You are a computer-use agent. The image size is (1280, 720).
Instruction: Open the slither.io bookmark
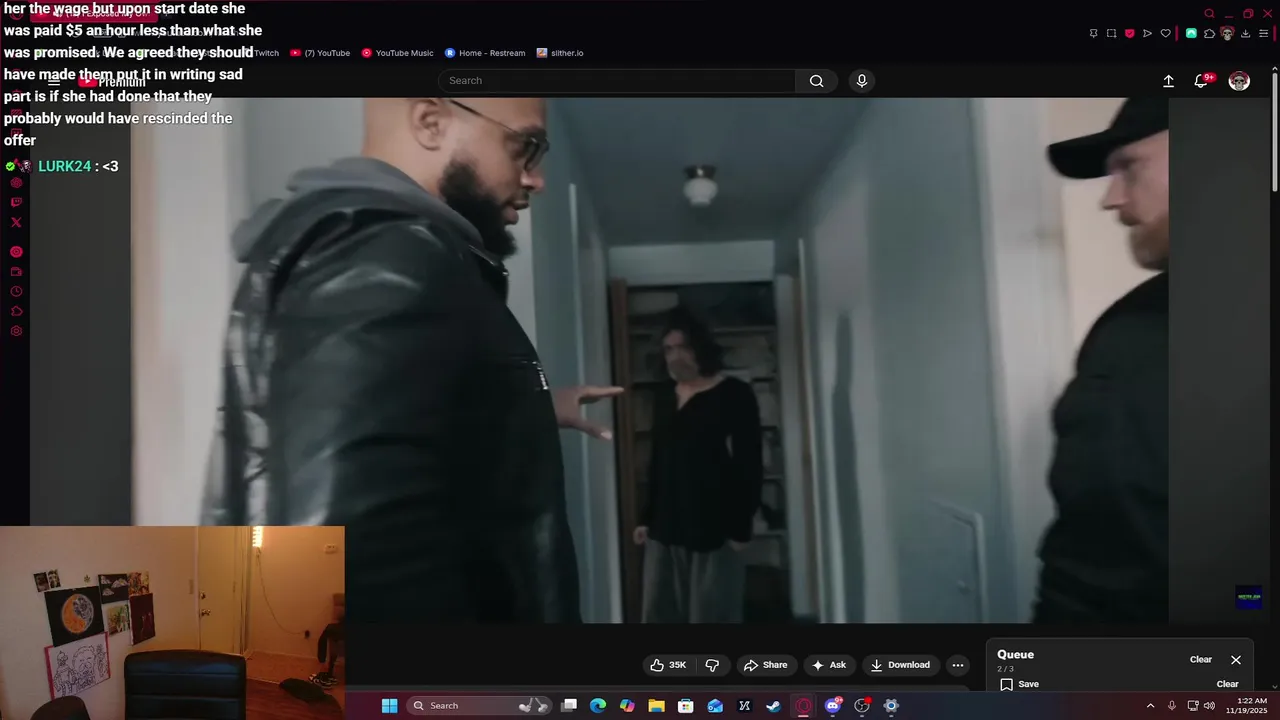(x=560, y=53)
